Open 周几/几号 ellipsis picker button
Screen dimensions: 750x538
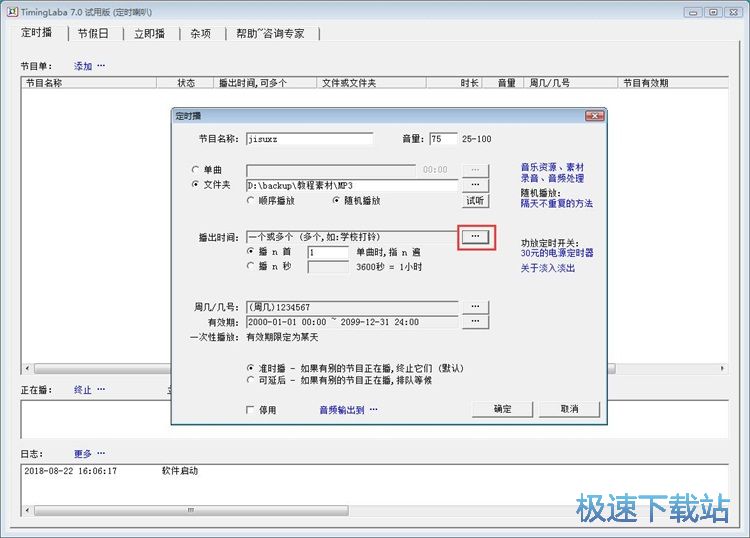tap(475, 307)
